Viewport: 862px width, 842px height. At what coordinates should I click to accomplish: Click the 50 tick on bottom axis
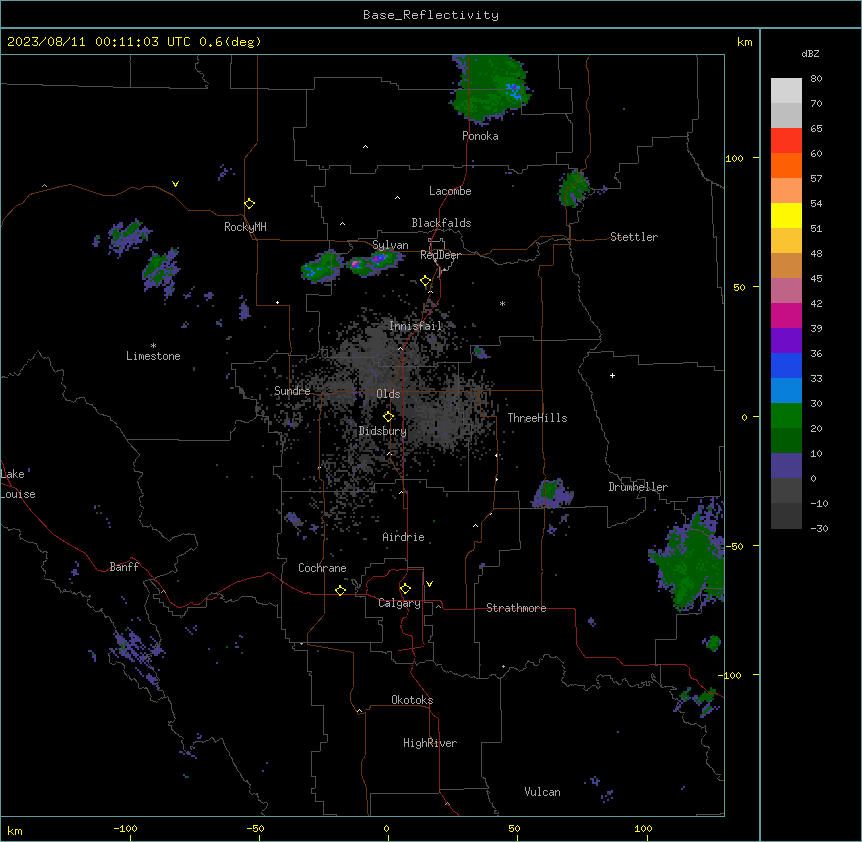515,828
